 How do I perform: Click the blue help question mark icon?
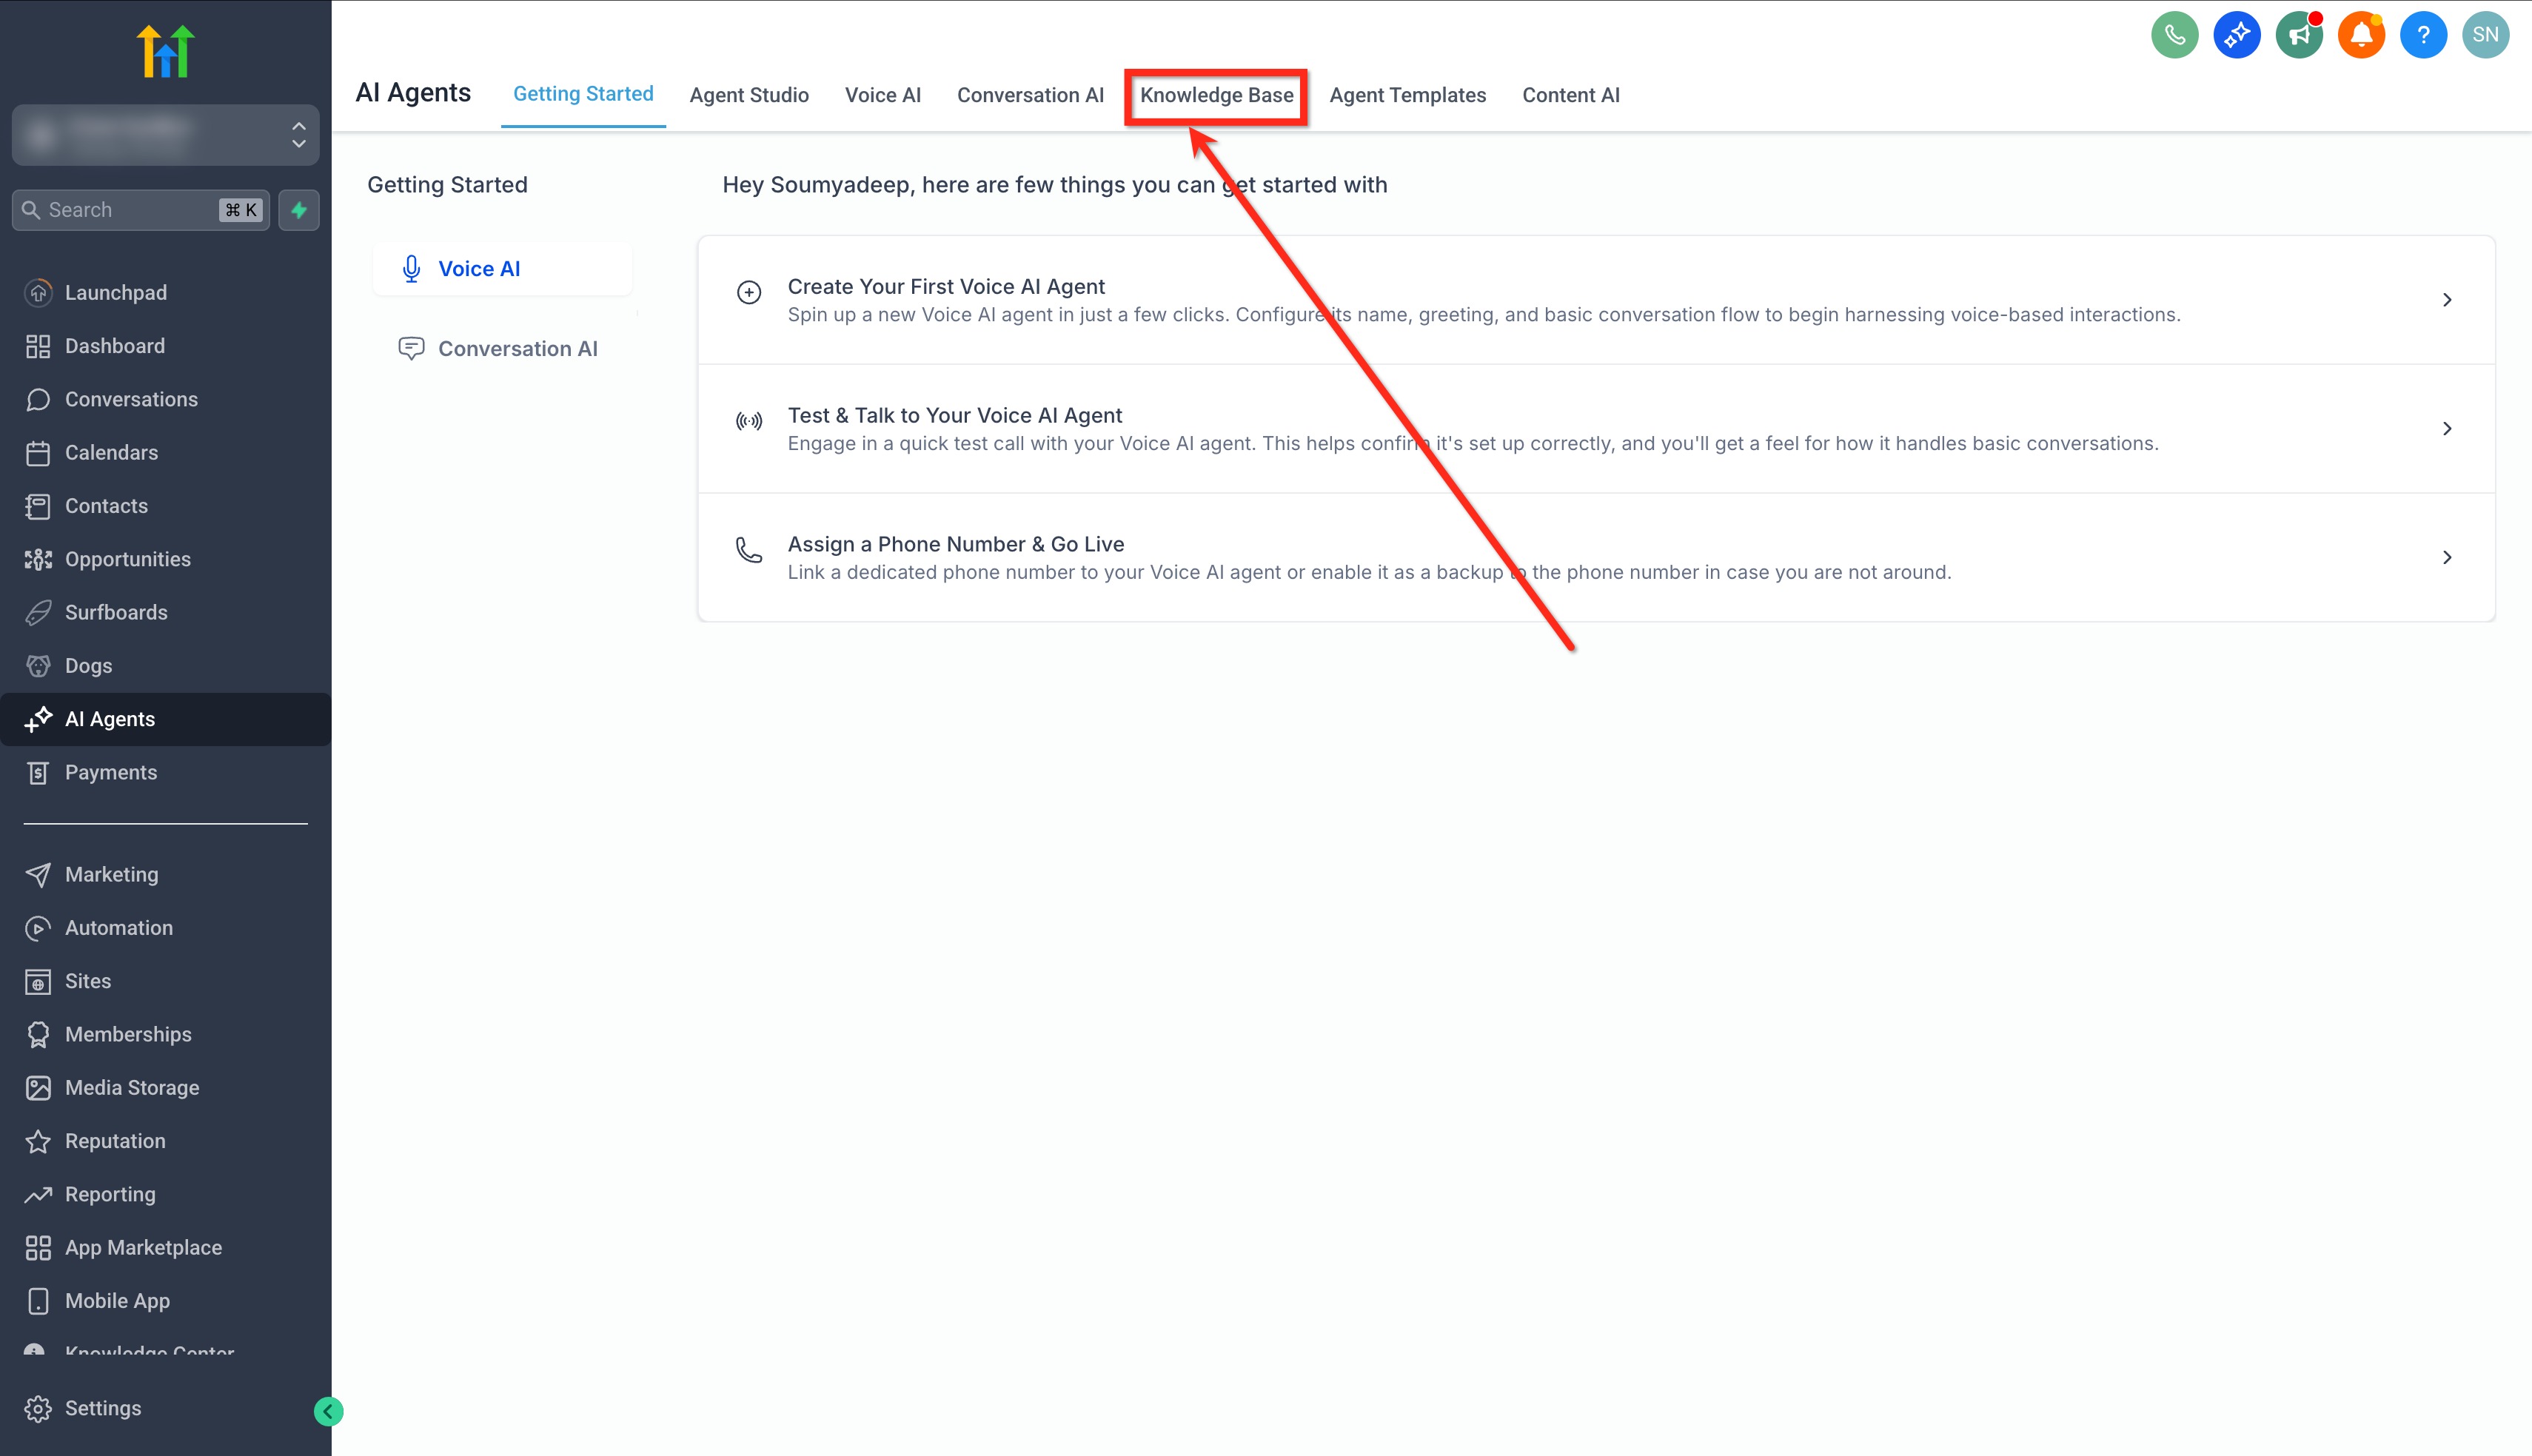click(2423, 36)
